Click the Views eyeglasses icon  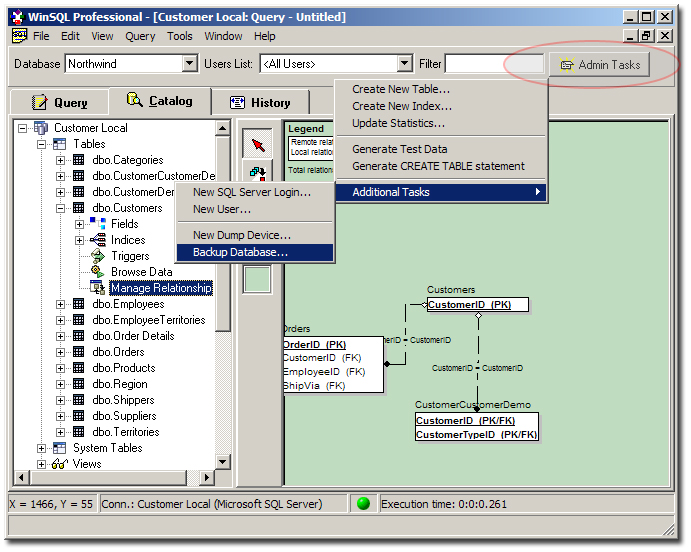(x=59, y=464)
